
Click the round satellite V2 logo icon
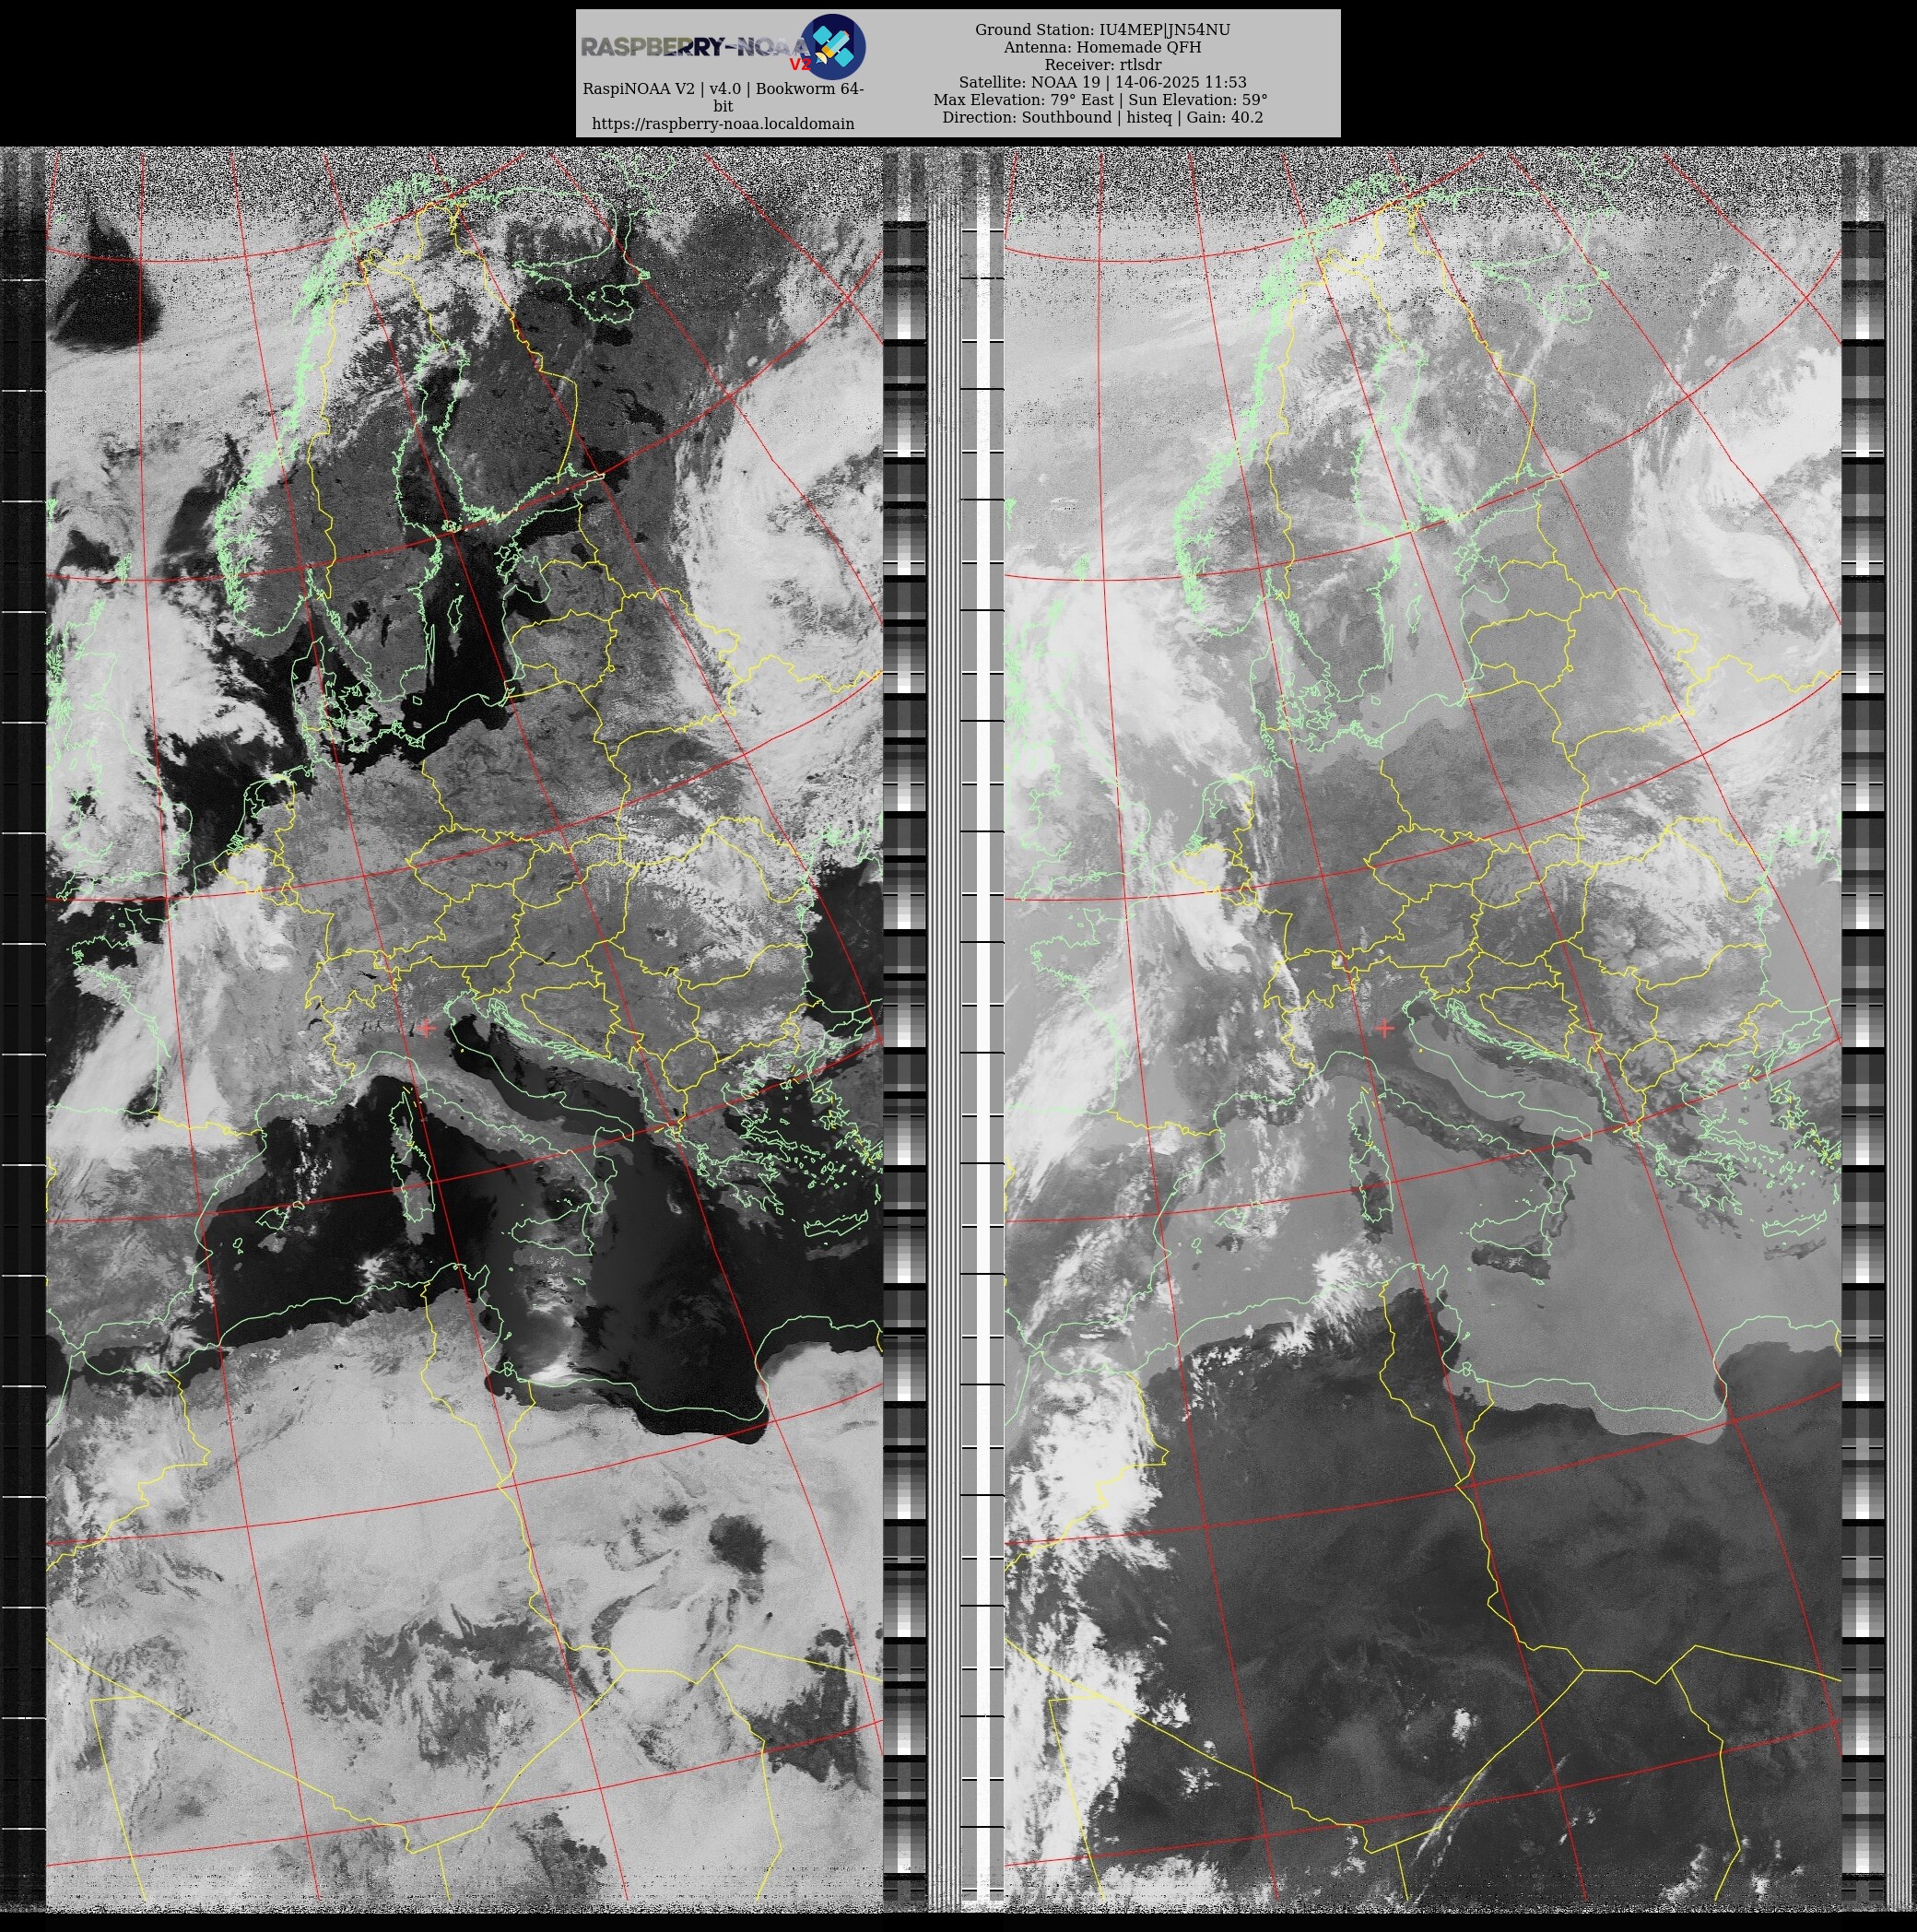tap(832, 47)
